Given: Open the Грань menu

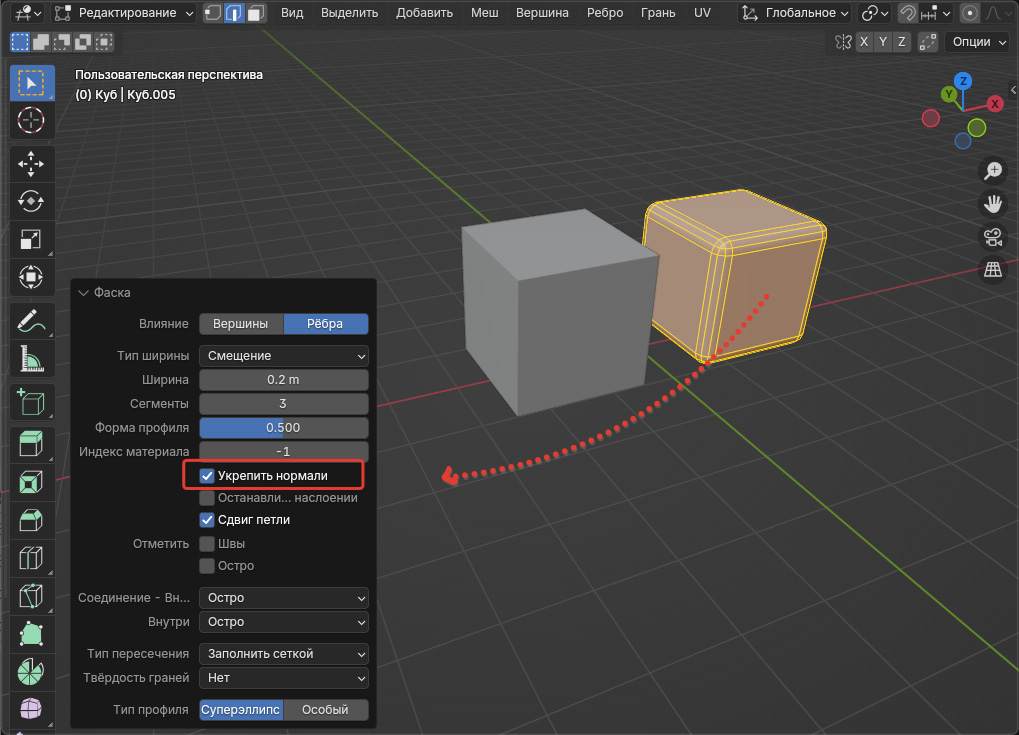Looking at the screenshot, I should click(658, 13).
